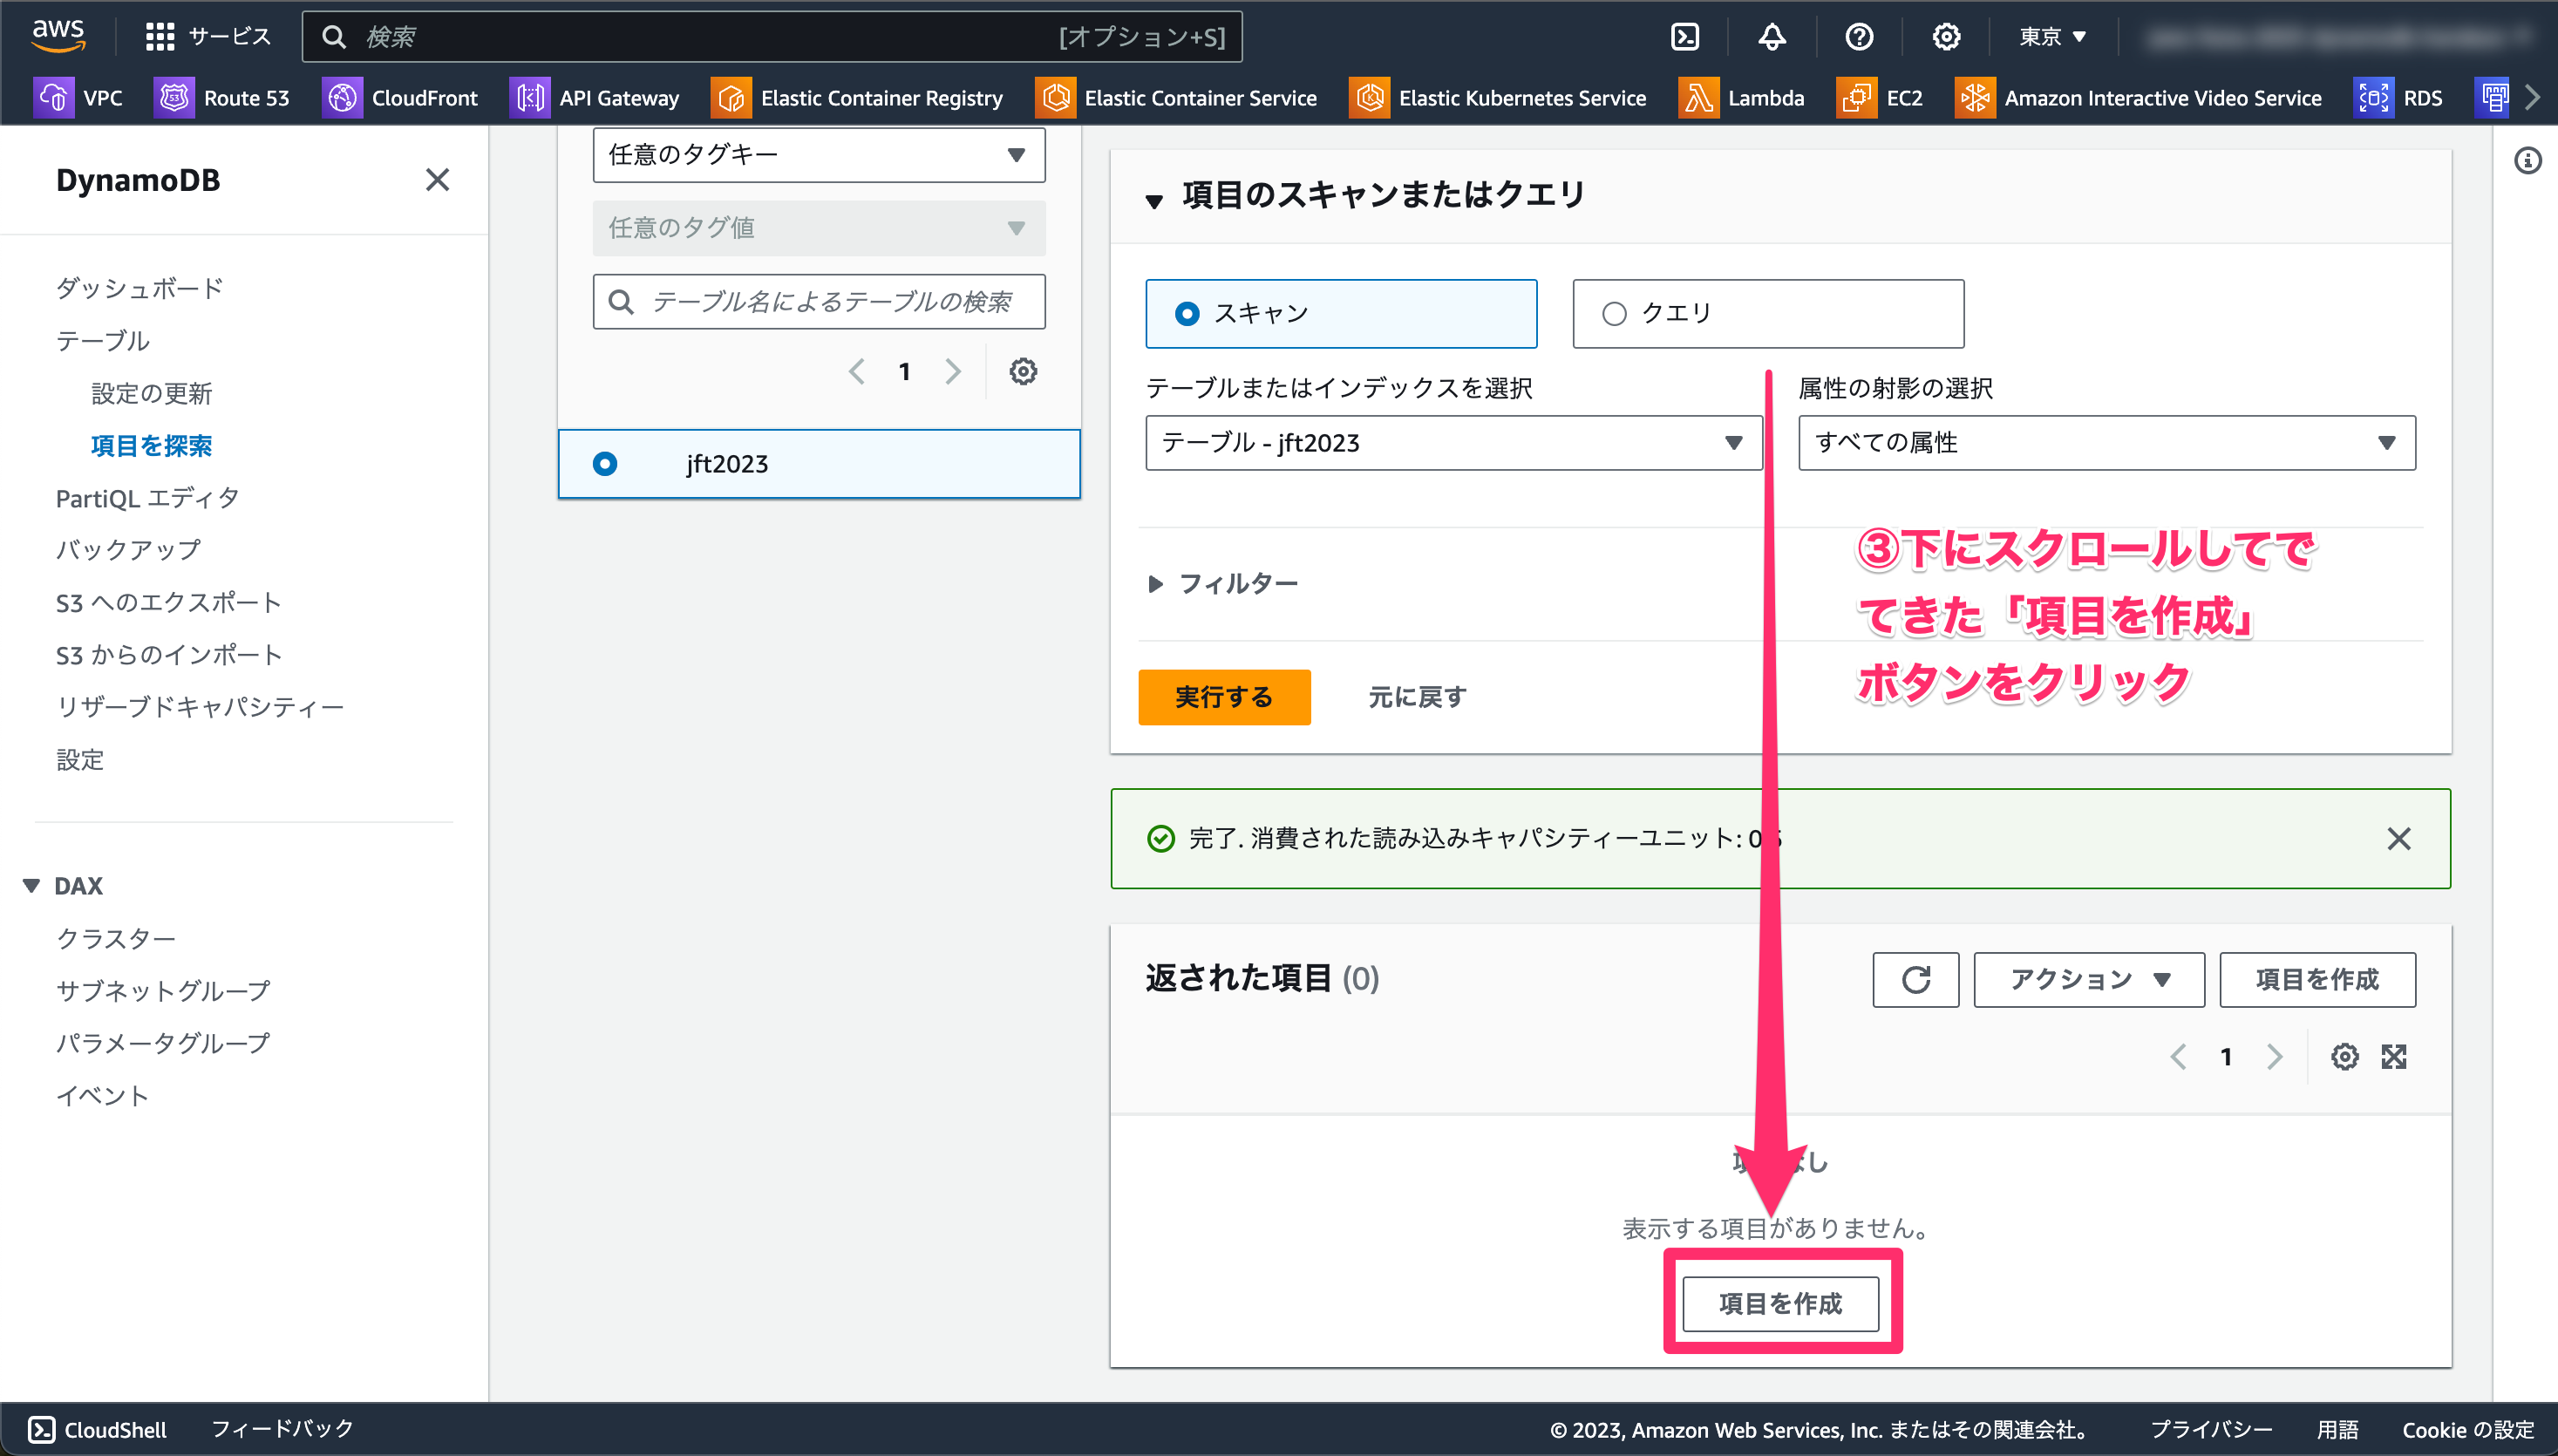The height and width of the screenshot is (1456, 2558).
Task: Open the VPC shortcut icon
Action: click(x=54, y=98)
